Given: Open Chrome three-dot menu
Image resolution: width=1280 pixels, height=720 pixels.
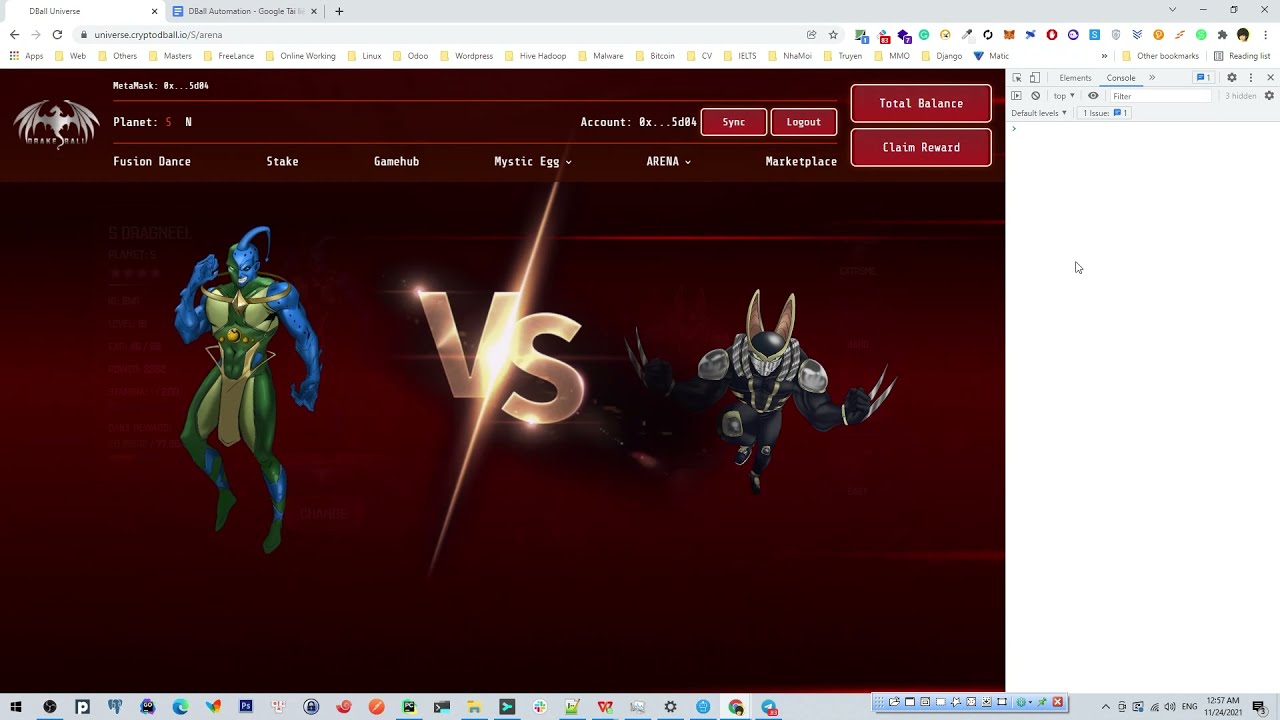Looking at the screenshot, I should pos(1265,35).
